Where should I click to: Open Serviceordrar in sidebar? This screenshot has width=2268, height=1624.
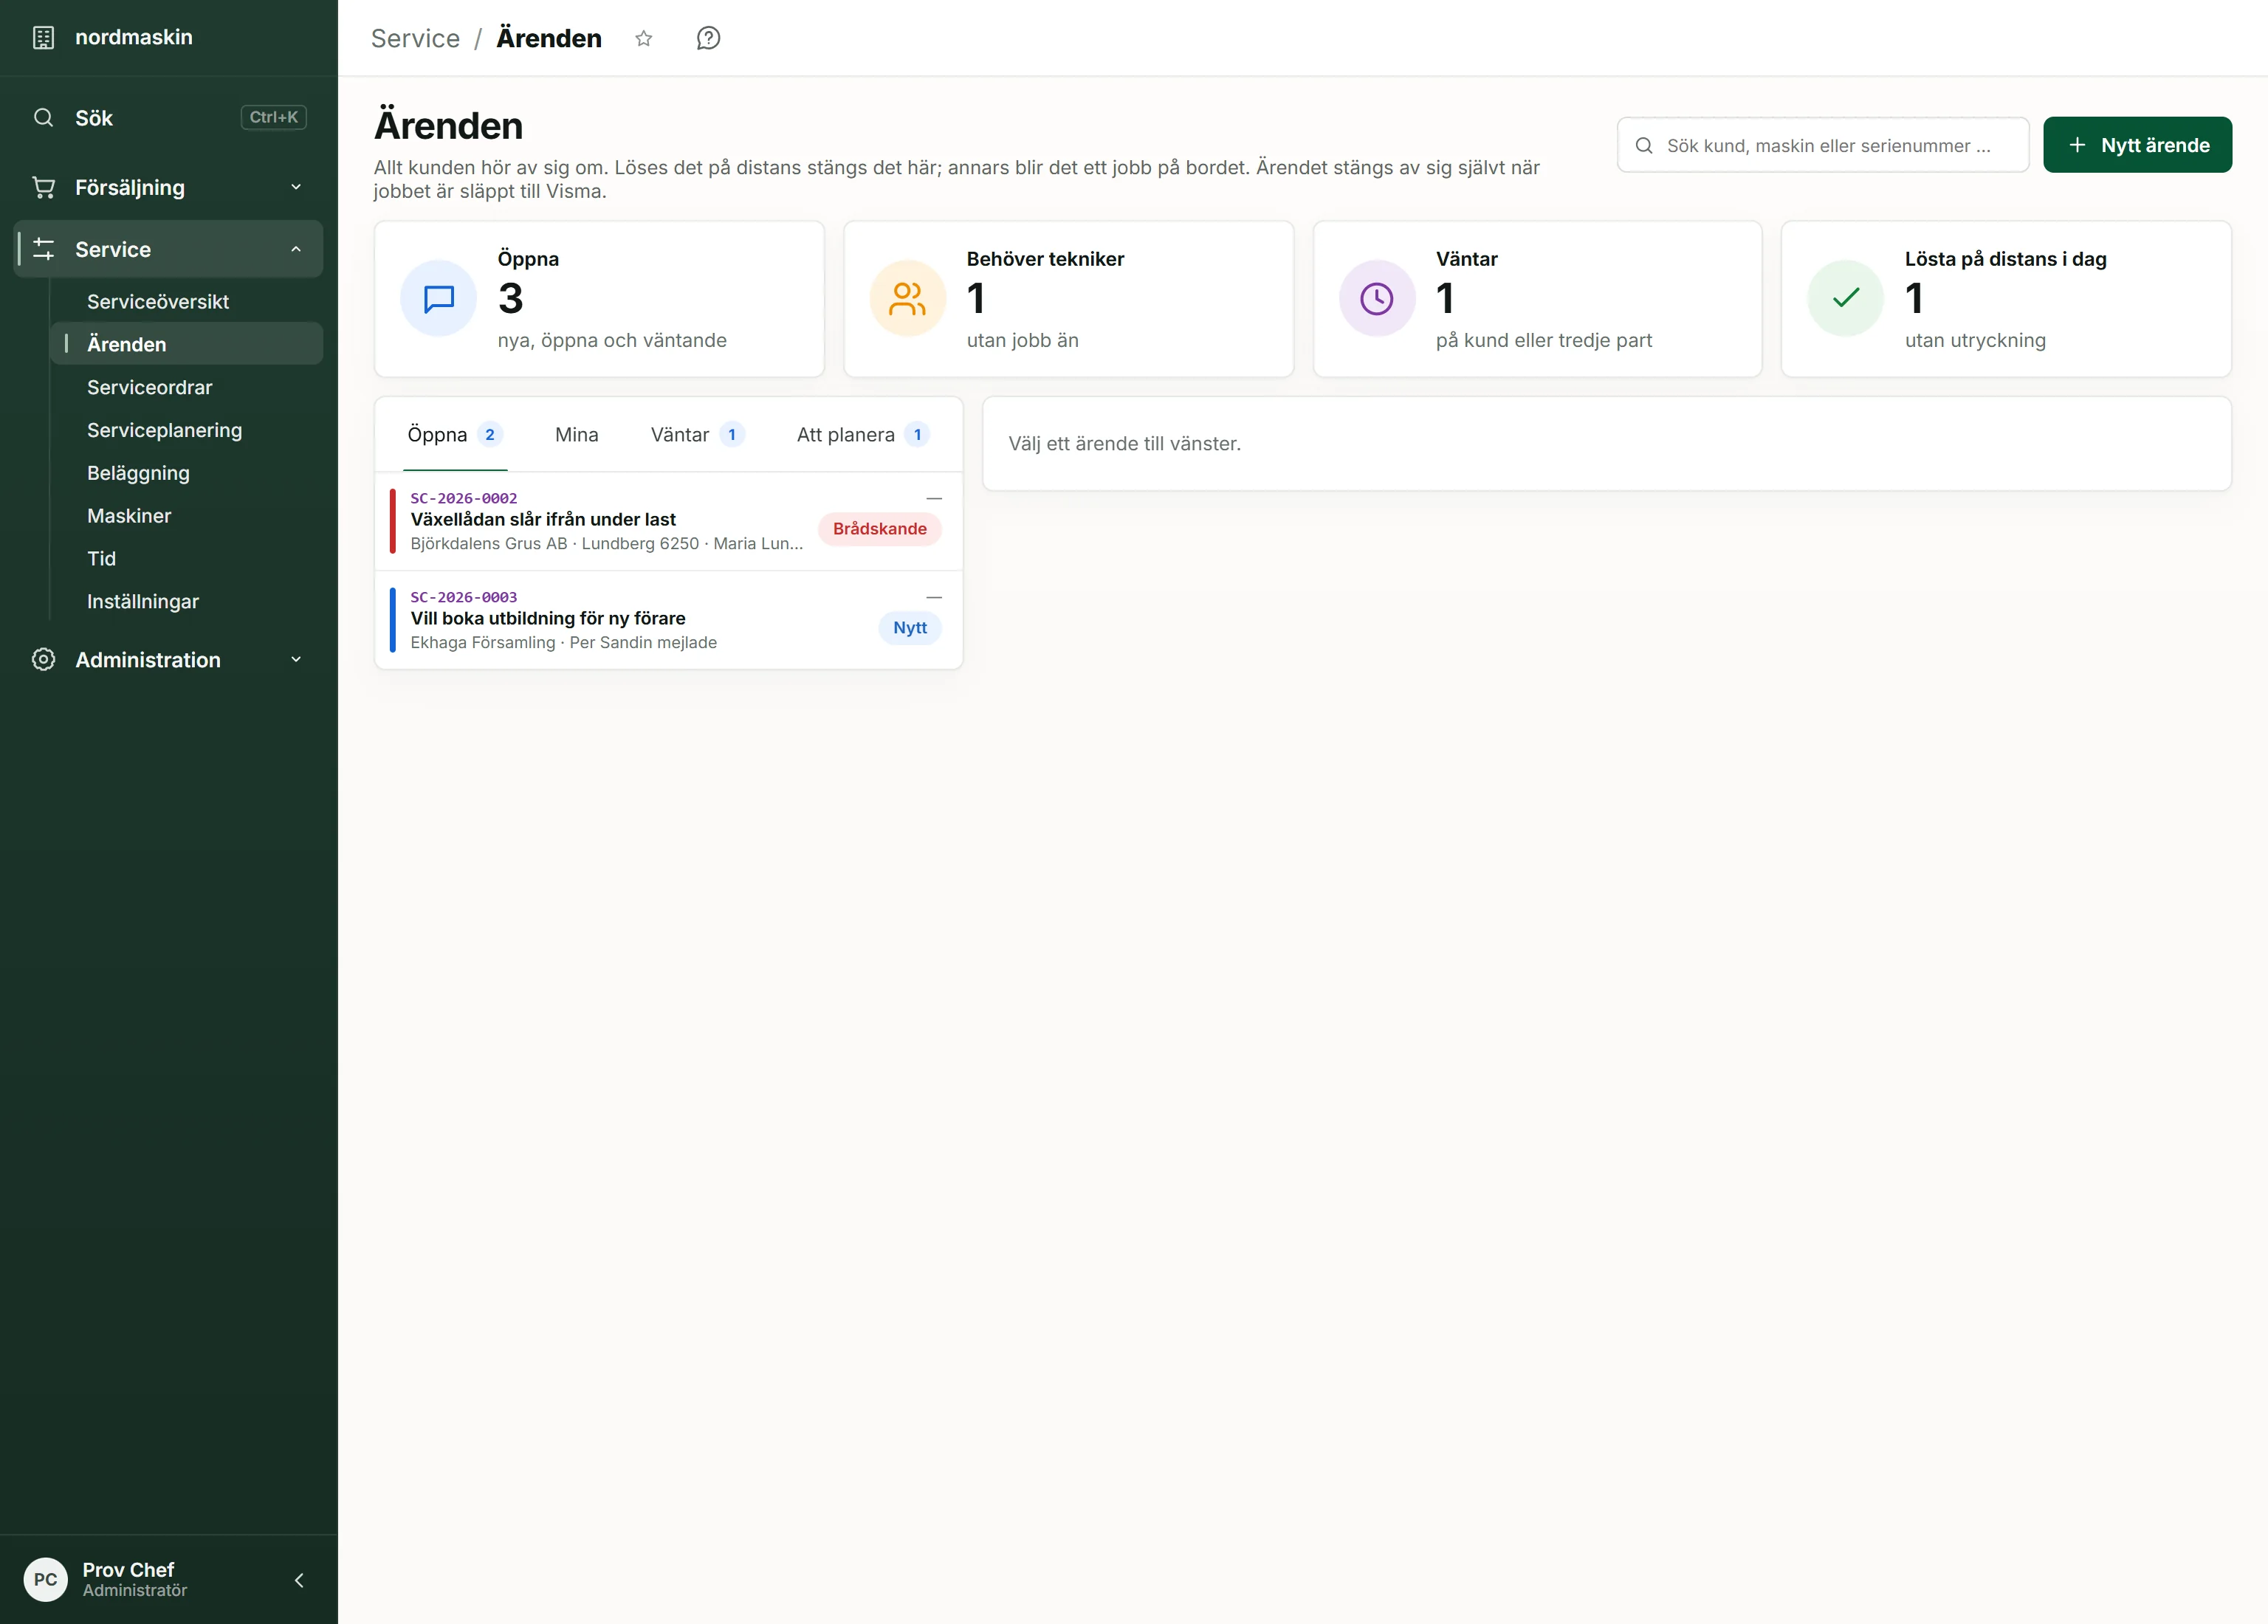(187, 387)
